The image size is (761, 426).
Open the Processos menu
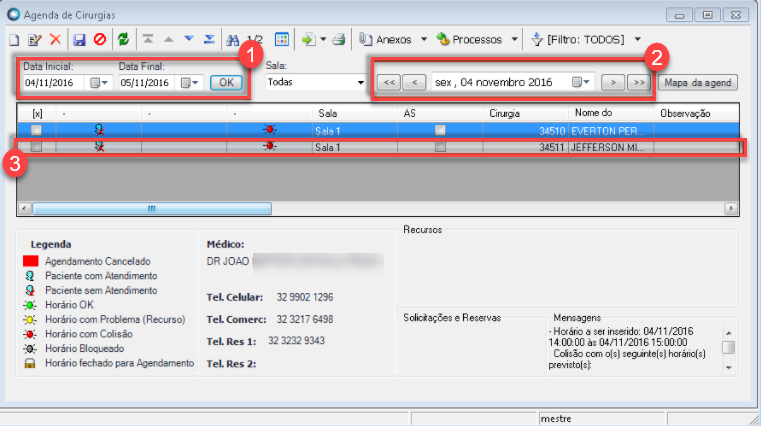[x=477, y=40]
